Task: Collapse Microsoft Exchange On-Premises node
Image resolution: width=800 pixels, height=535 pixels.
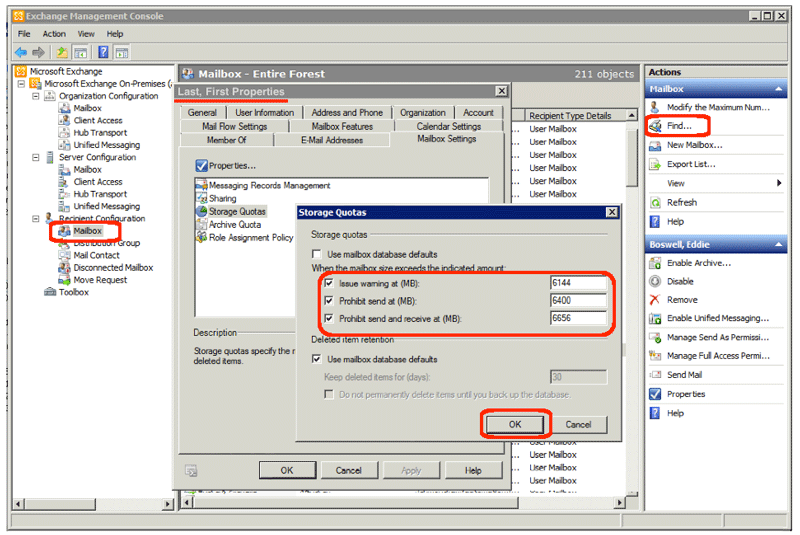Action: tap(21, 84)
